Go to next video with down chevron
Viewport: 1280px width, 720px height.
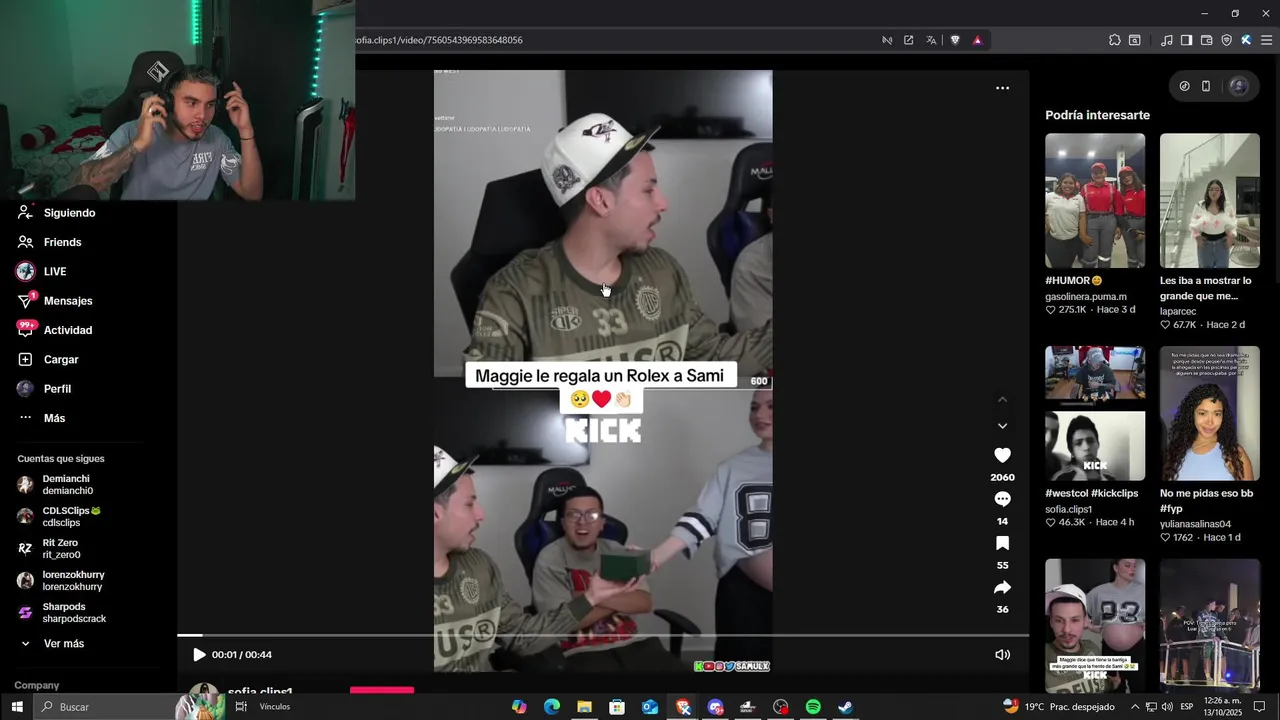tap(1002, 426)
